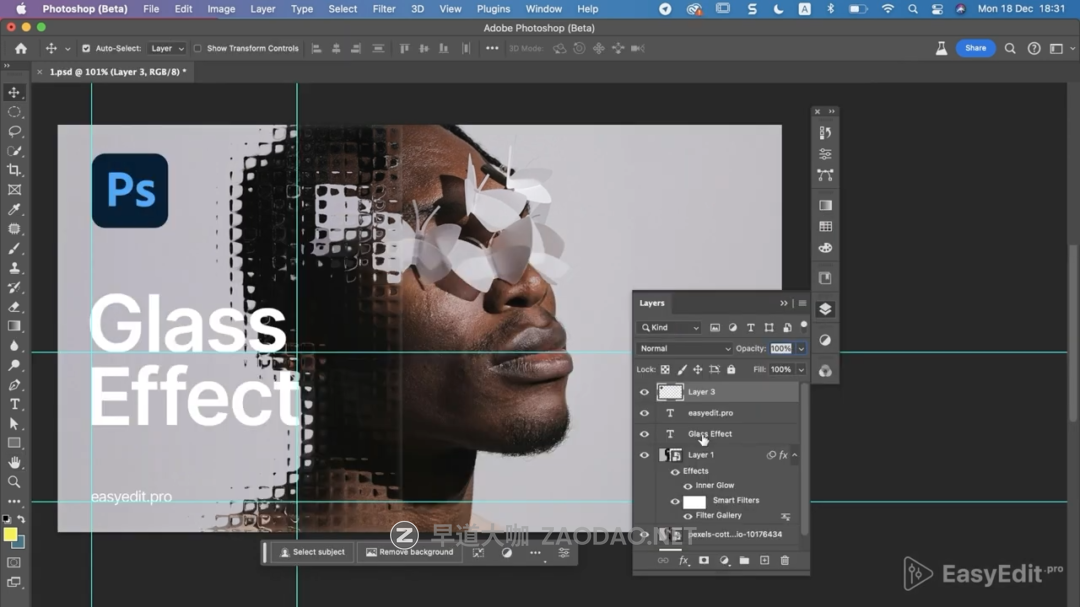Toggle visibility of Inner Glow effect
The width and height of the screenshot is (1080, 607).
687,486
